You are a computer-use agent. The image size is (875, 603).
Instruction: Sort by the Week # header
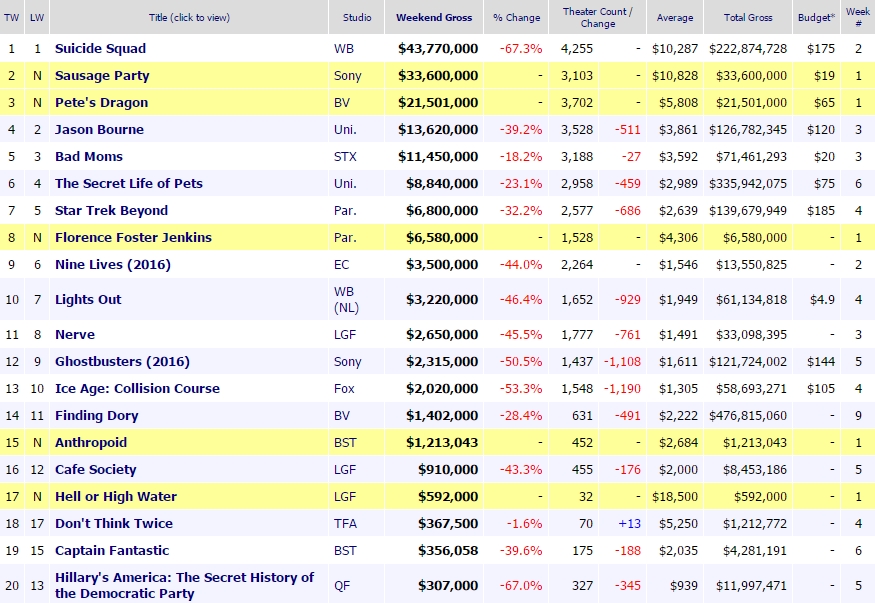858,17
